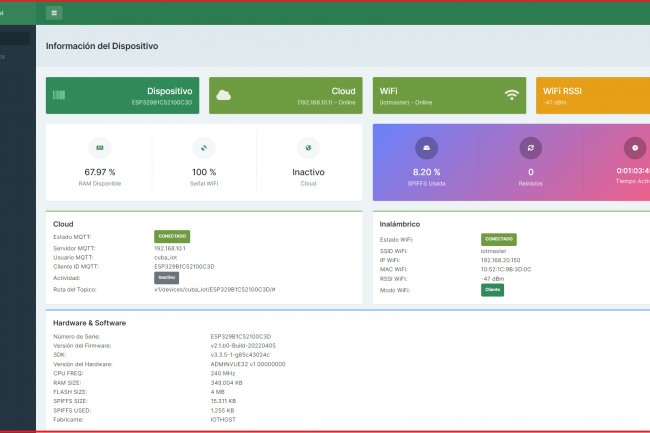Viewport: 650px width, 433px height.
Task: Click the globe icon above Inactivo Cloud
Action: click(308, 148)
